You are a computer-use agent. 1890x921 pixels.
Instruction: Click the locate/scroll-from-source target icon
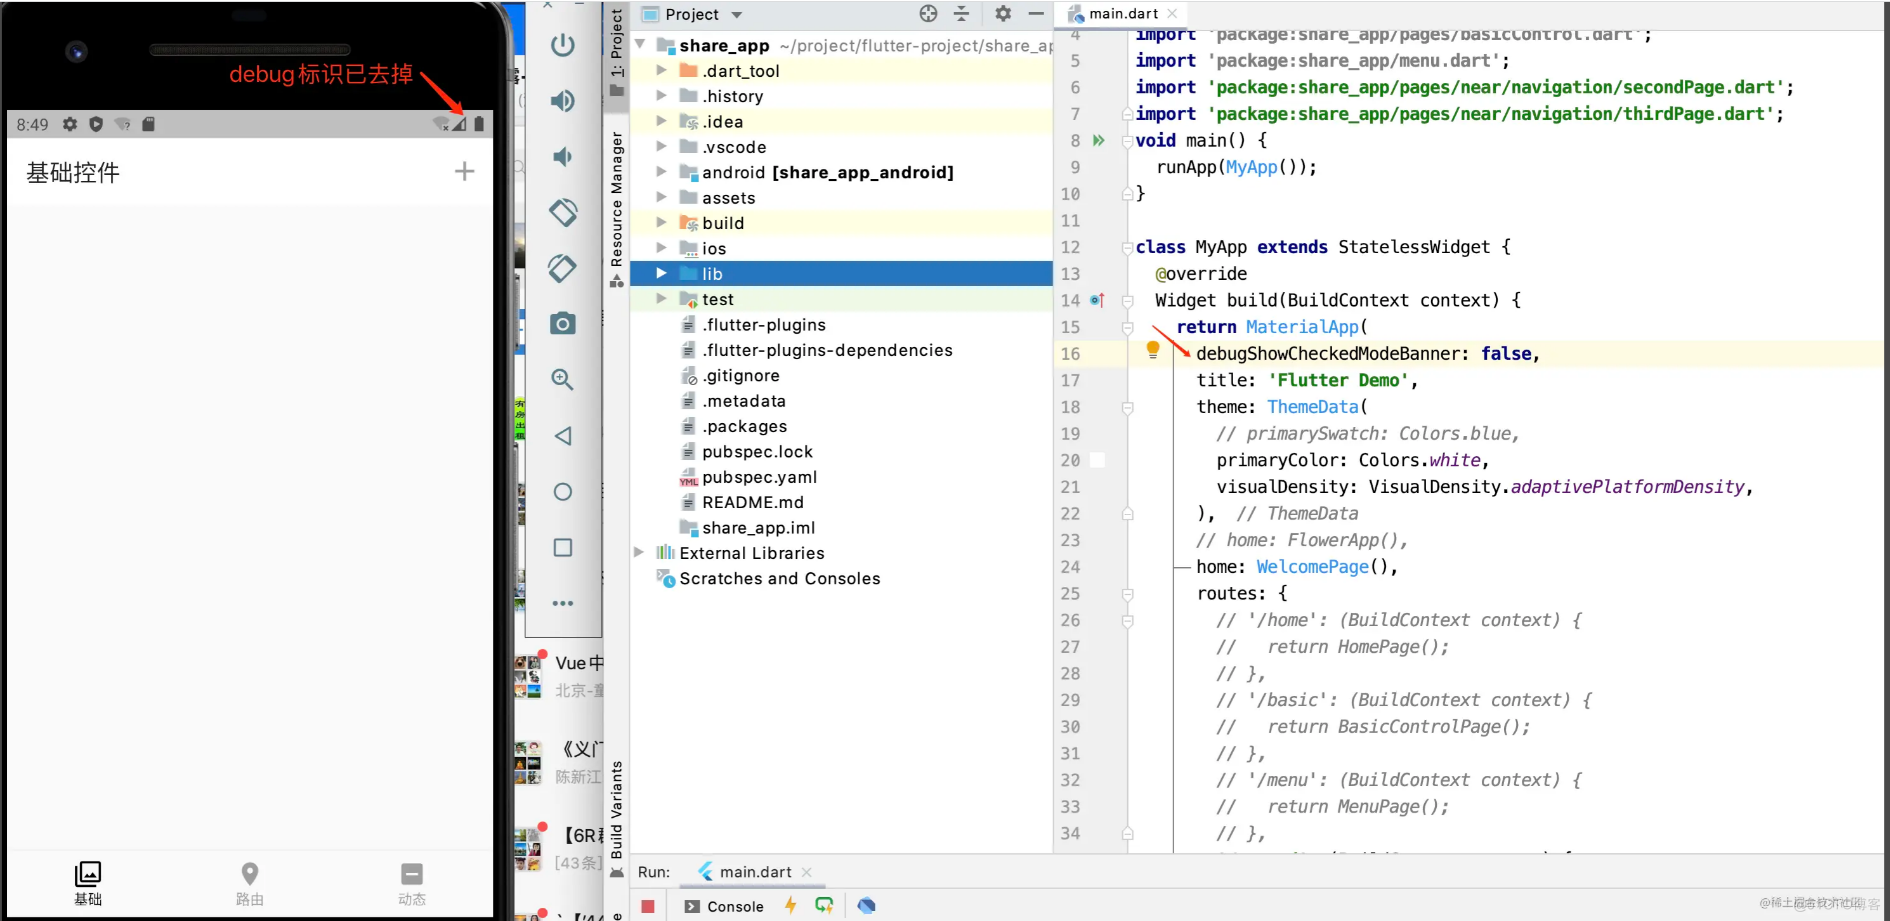[x=929, y=14]
